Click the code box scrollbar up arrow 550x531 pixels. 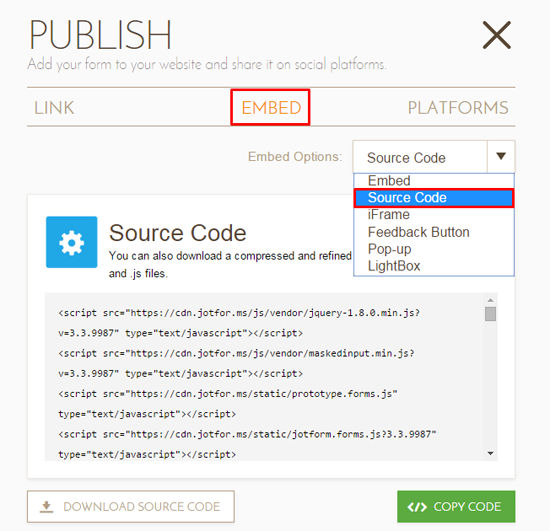[x=490, y=300]
